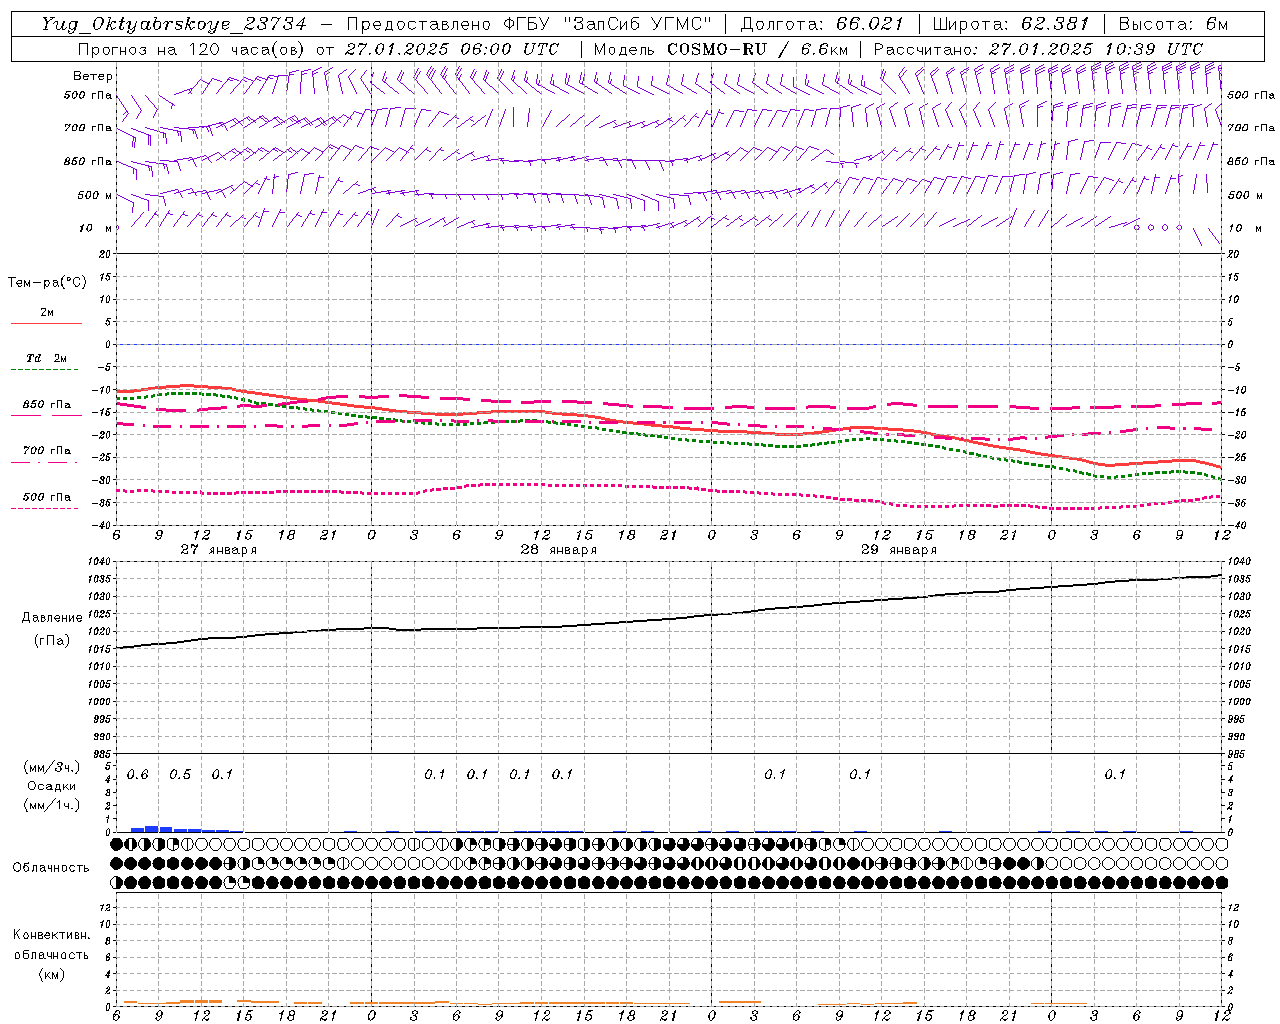
Task: Click the 0.6 precipitation amount value
Action: [138, 775]
